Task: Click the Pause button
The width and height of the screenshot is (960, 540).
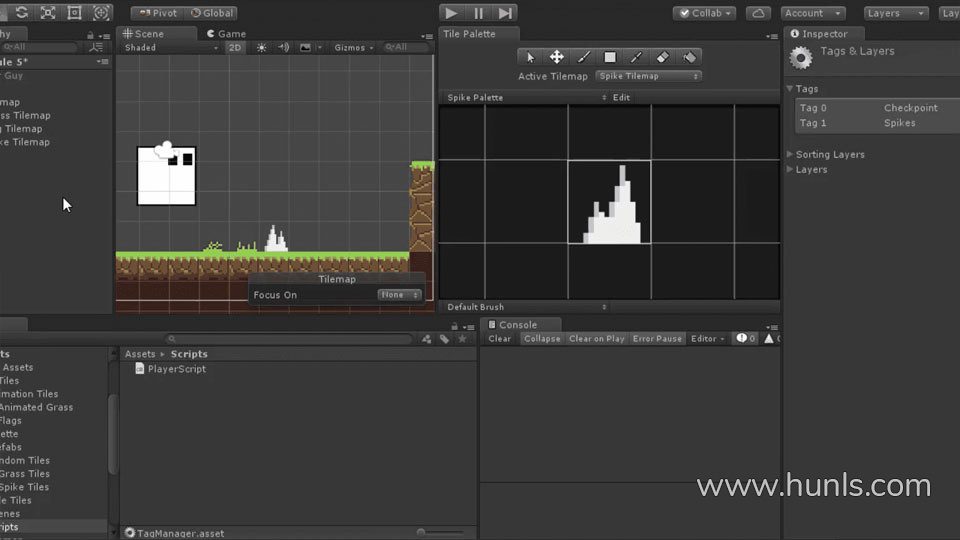Action: tap(478, 13)
